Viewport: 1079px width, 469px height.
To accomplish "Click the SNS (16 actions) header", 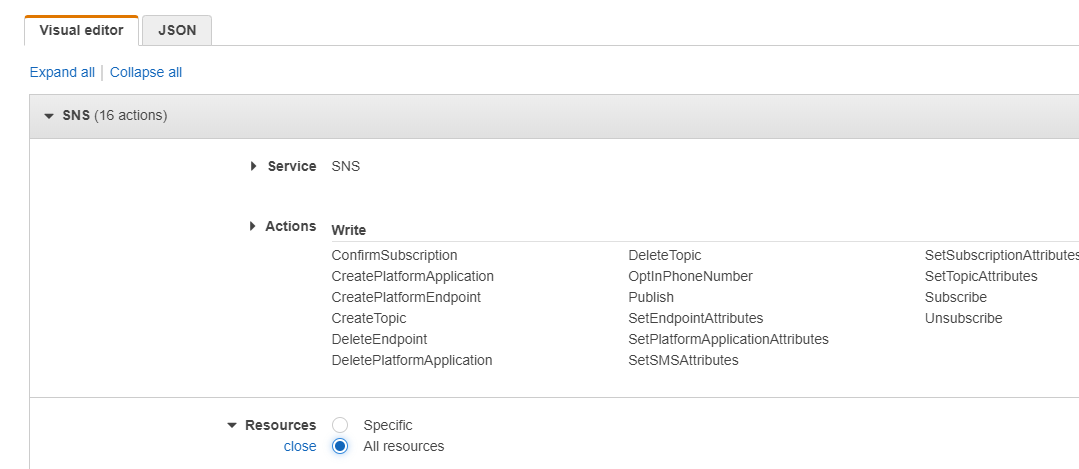I will click(114, 116).
